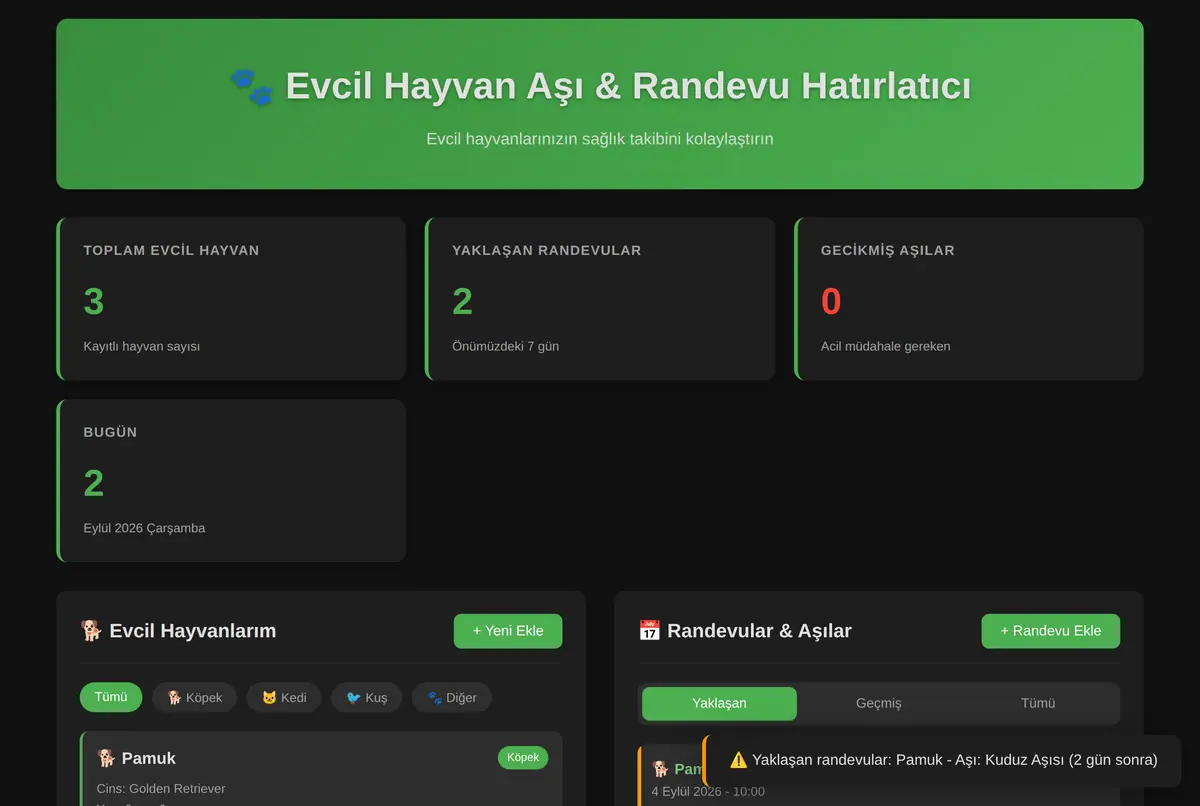Click the appointment date 4 Eylül 2026 - 10:00
The height and width of the screenshot is (806, 1200).
point(708,792)
